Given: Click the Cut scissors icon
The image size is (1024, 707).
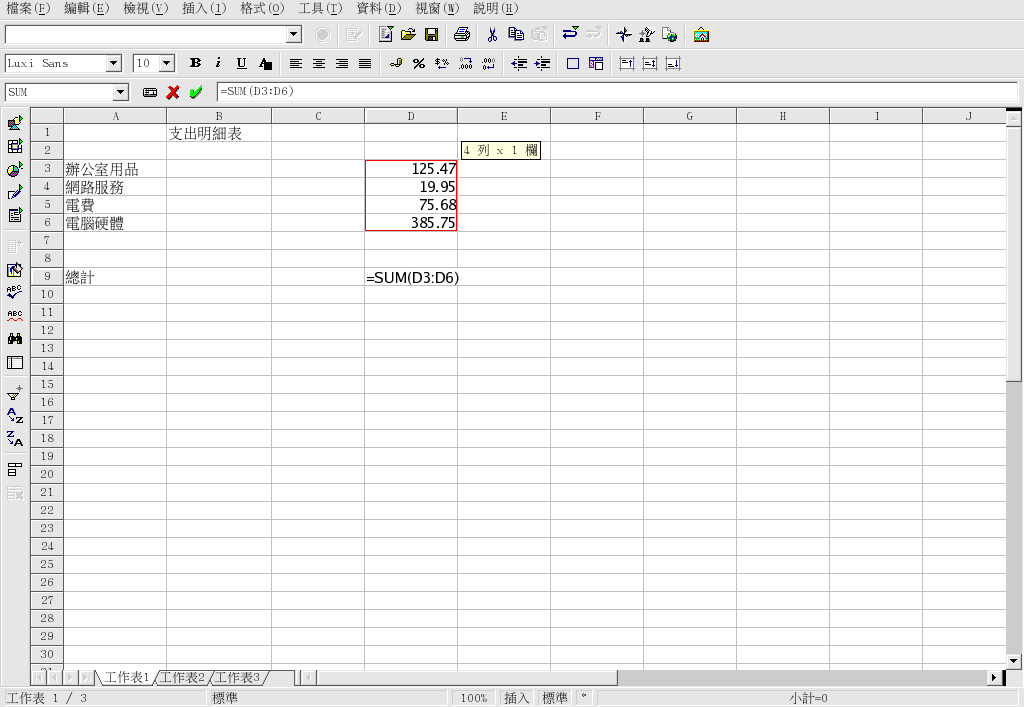Looking at the screenshot, I should [492, 35].
